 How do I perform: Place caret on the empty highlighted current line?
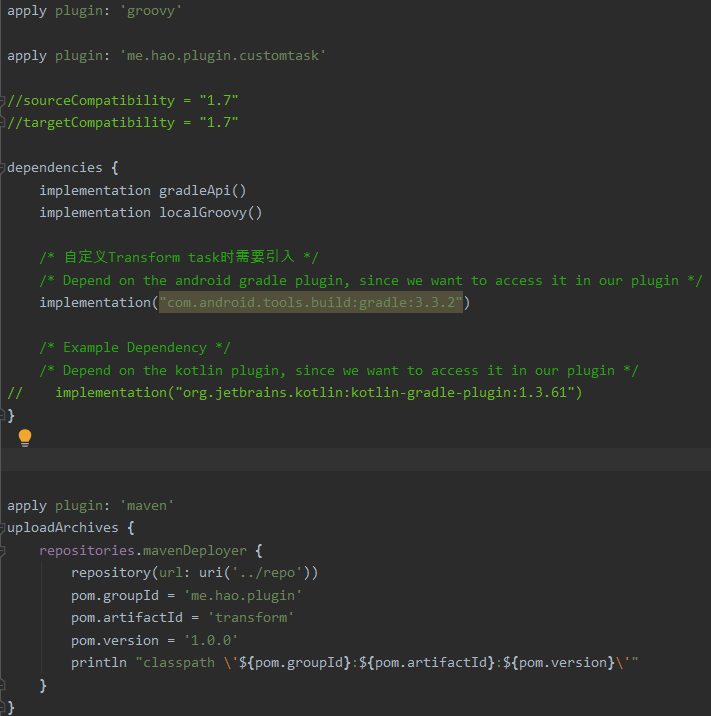[355, 460]
